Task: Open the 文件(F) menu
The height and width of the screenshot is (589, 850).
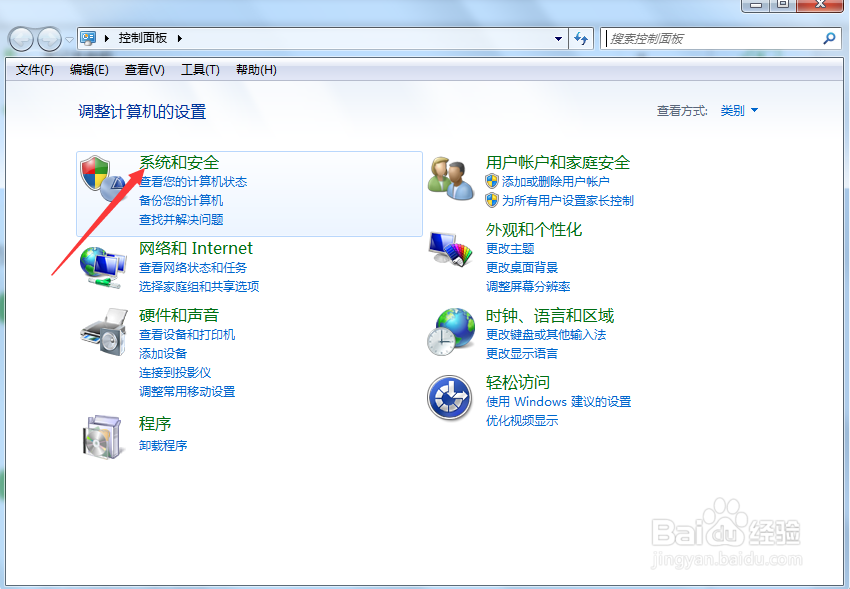Action: (x=35, y=70)
